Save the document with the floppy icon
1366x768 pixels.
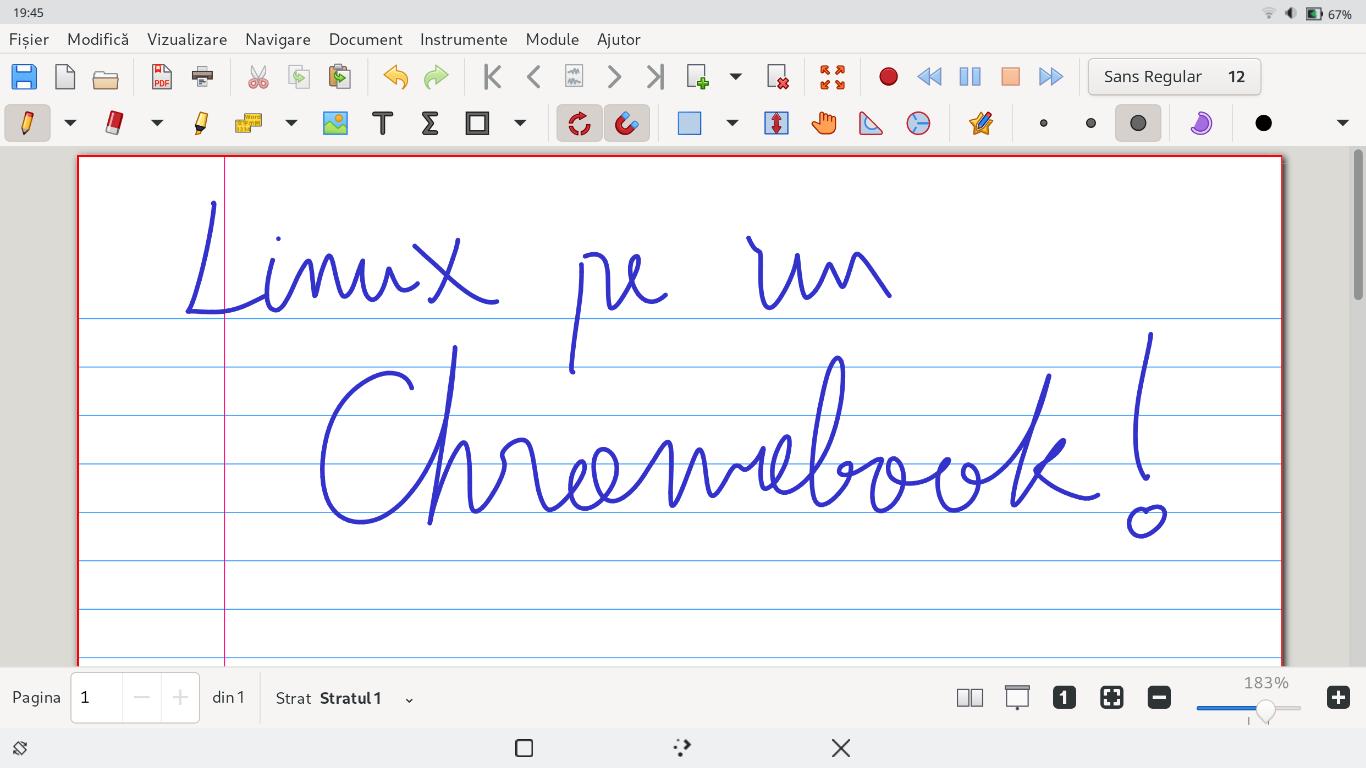click(x=24, y=77)
